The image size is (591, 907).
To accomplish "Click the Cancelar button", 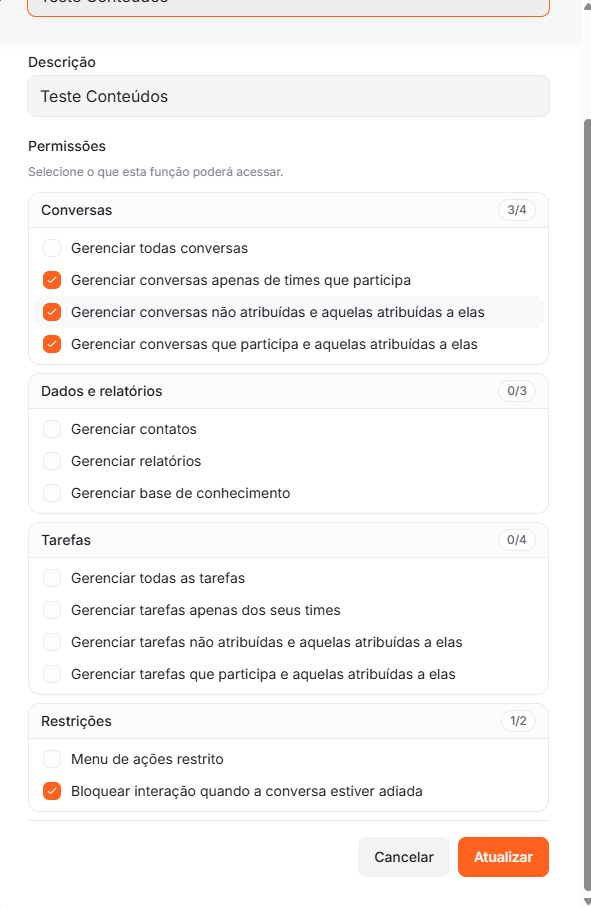I will pyautogui.click(x=404, y=857).
